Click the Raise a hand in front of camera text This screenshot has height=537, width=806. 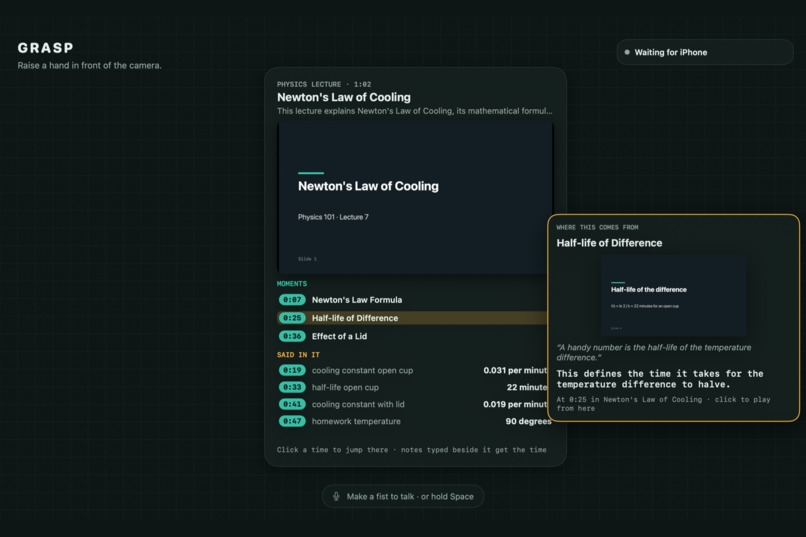pyautogui.click(x=89, y=65)
